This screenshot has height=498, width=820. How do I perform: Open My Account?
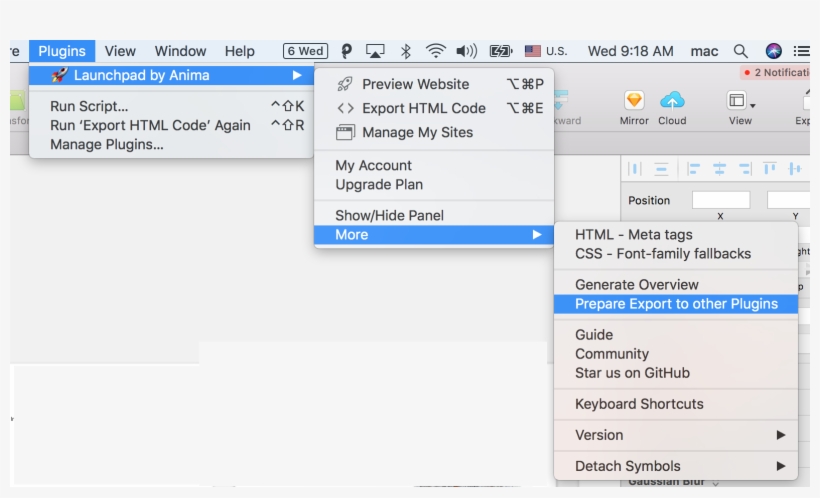tap(434, 165)
